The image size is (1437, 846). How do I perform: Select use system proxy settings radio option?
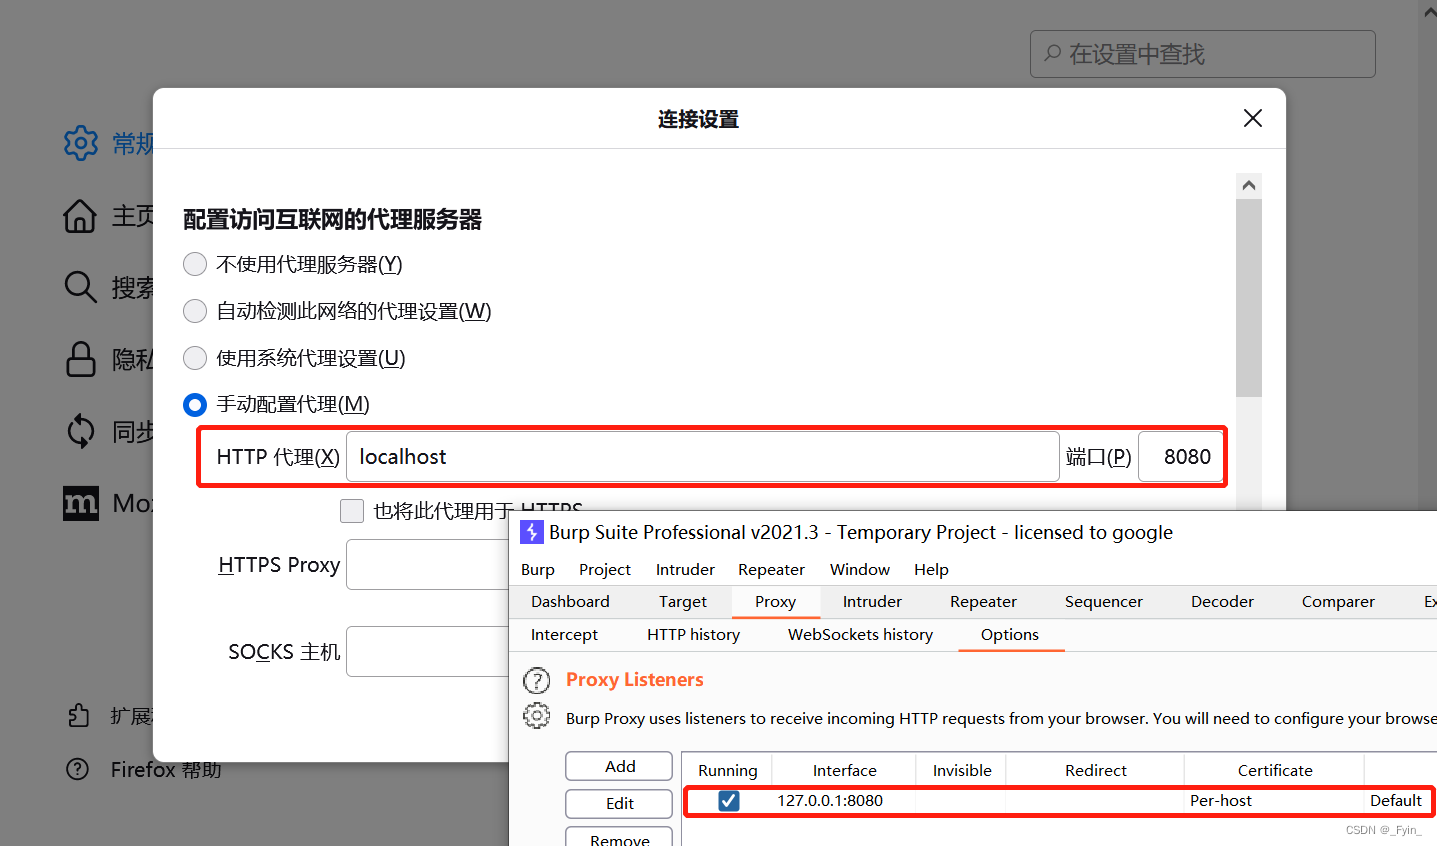click(195, 358)
